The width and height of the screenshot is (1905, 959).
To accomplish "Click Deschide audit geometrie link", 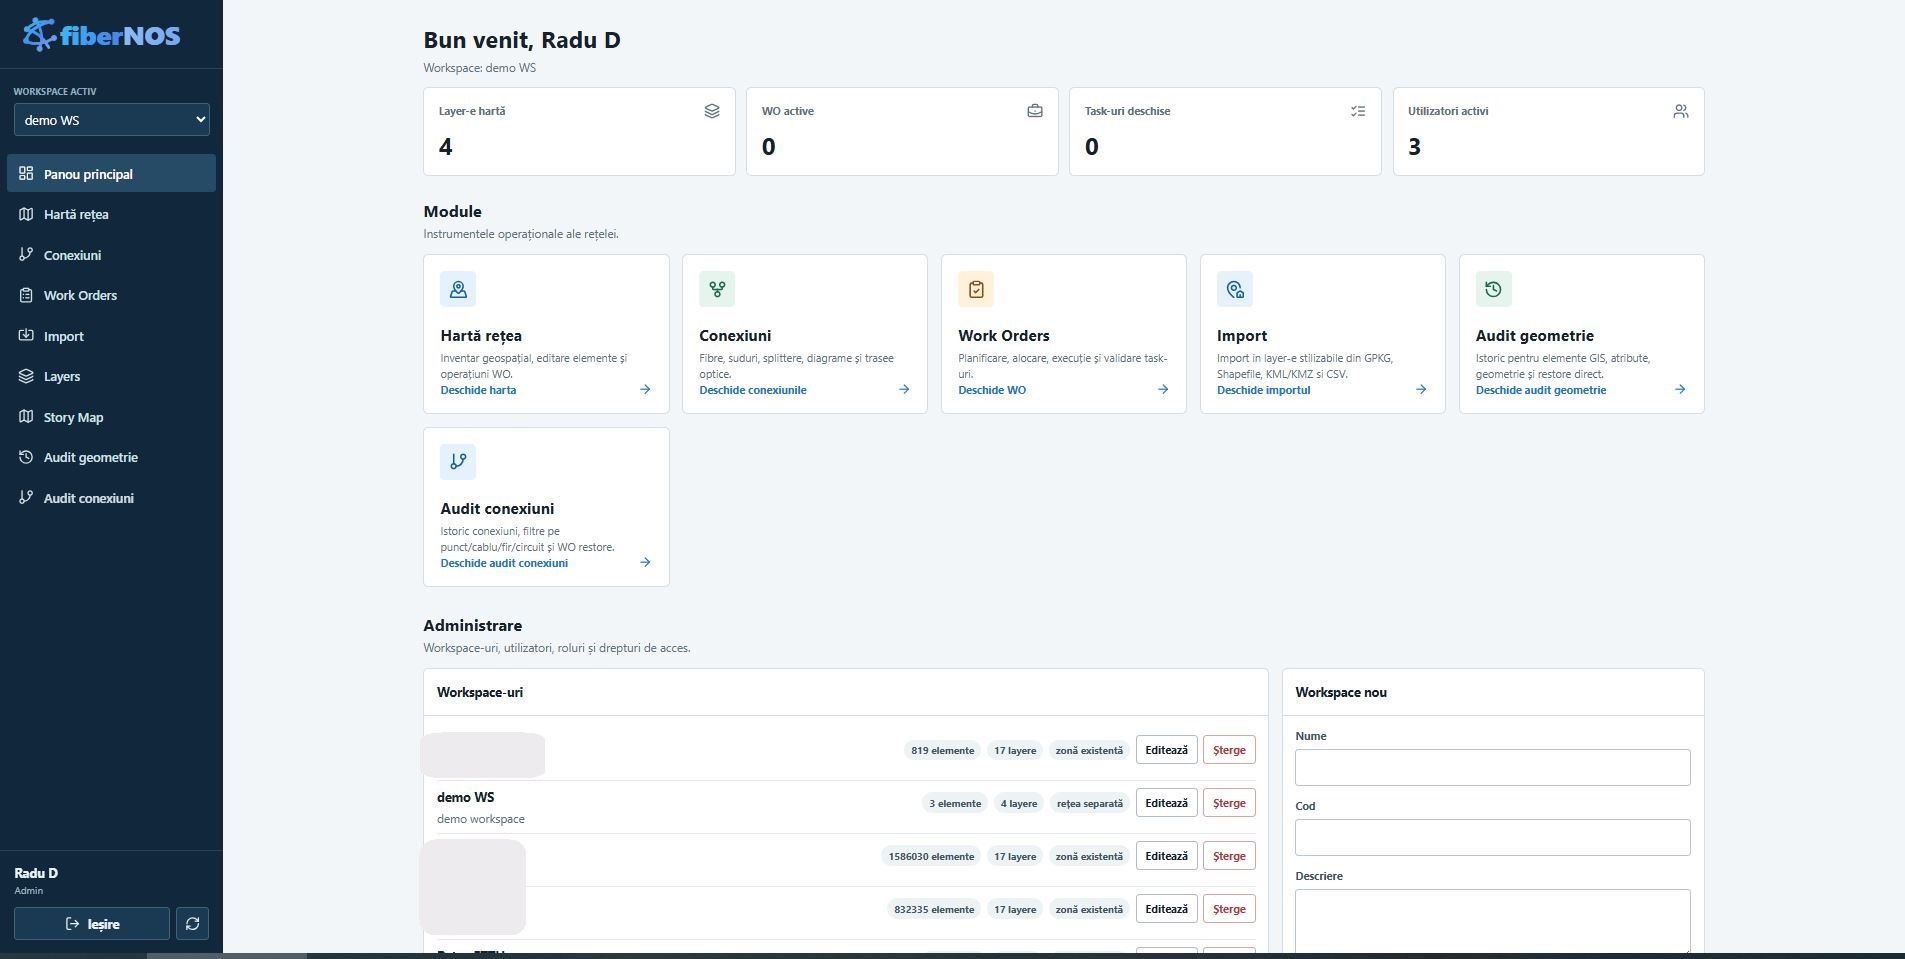I will coord(1541,390).
